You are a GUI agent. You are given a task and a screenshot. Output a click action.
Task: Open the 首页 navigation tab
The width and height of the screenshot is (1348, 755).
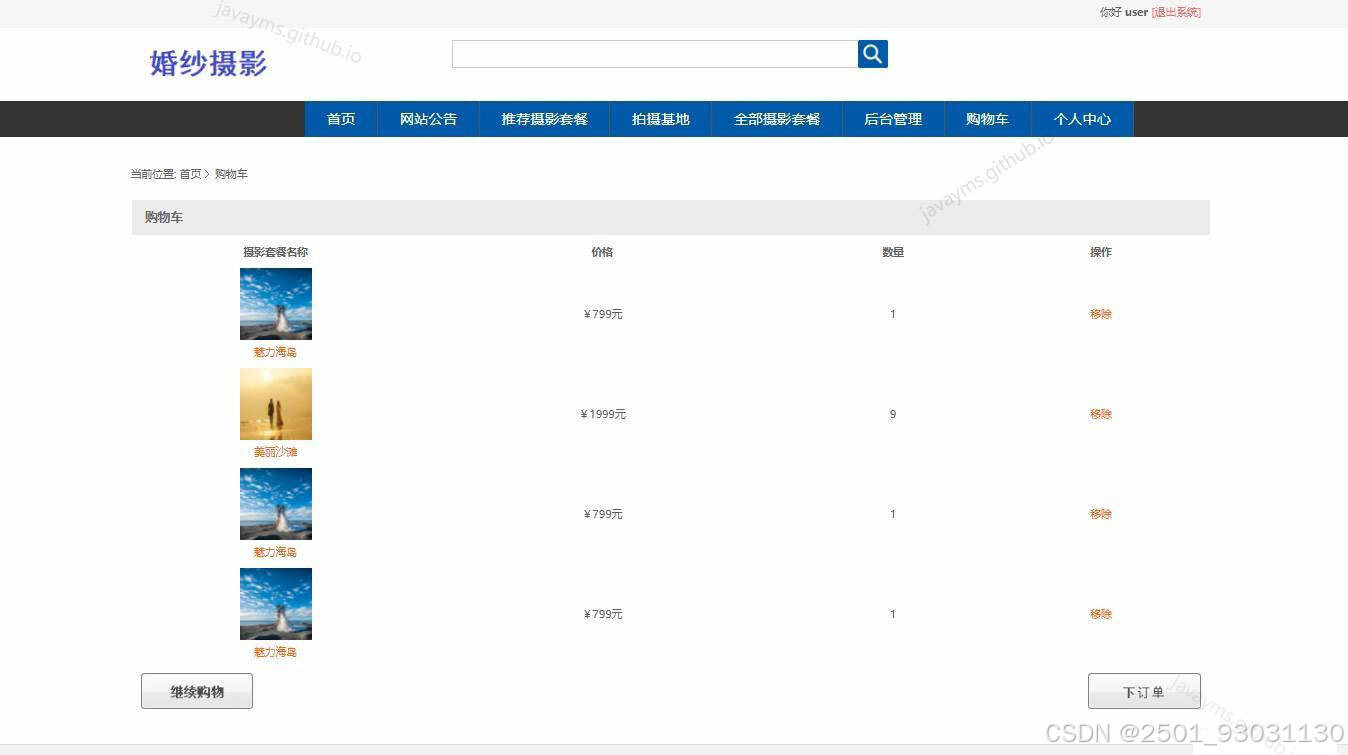341,119
